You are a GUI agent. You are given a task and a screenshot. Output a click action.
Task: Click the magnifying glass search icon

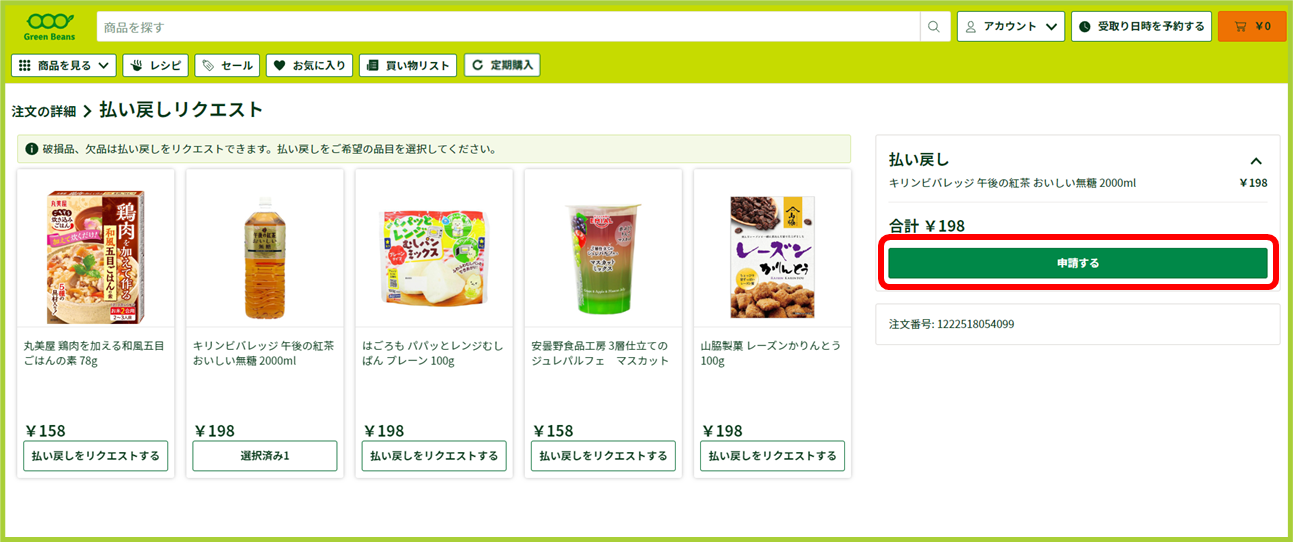[935, 27]
